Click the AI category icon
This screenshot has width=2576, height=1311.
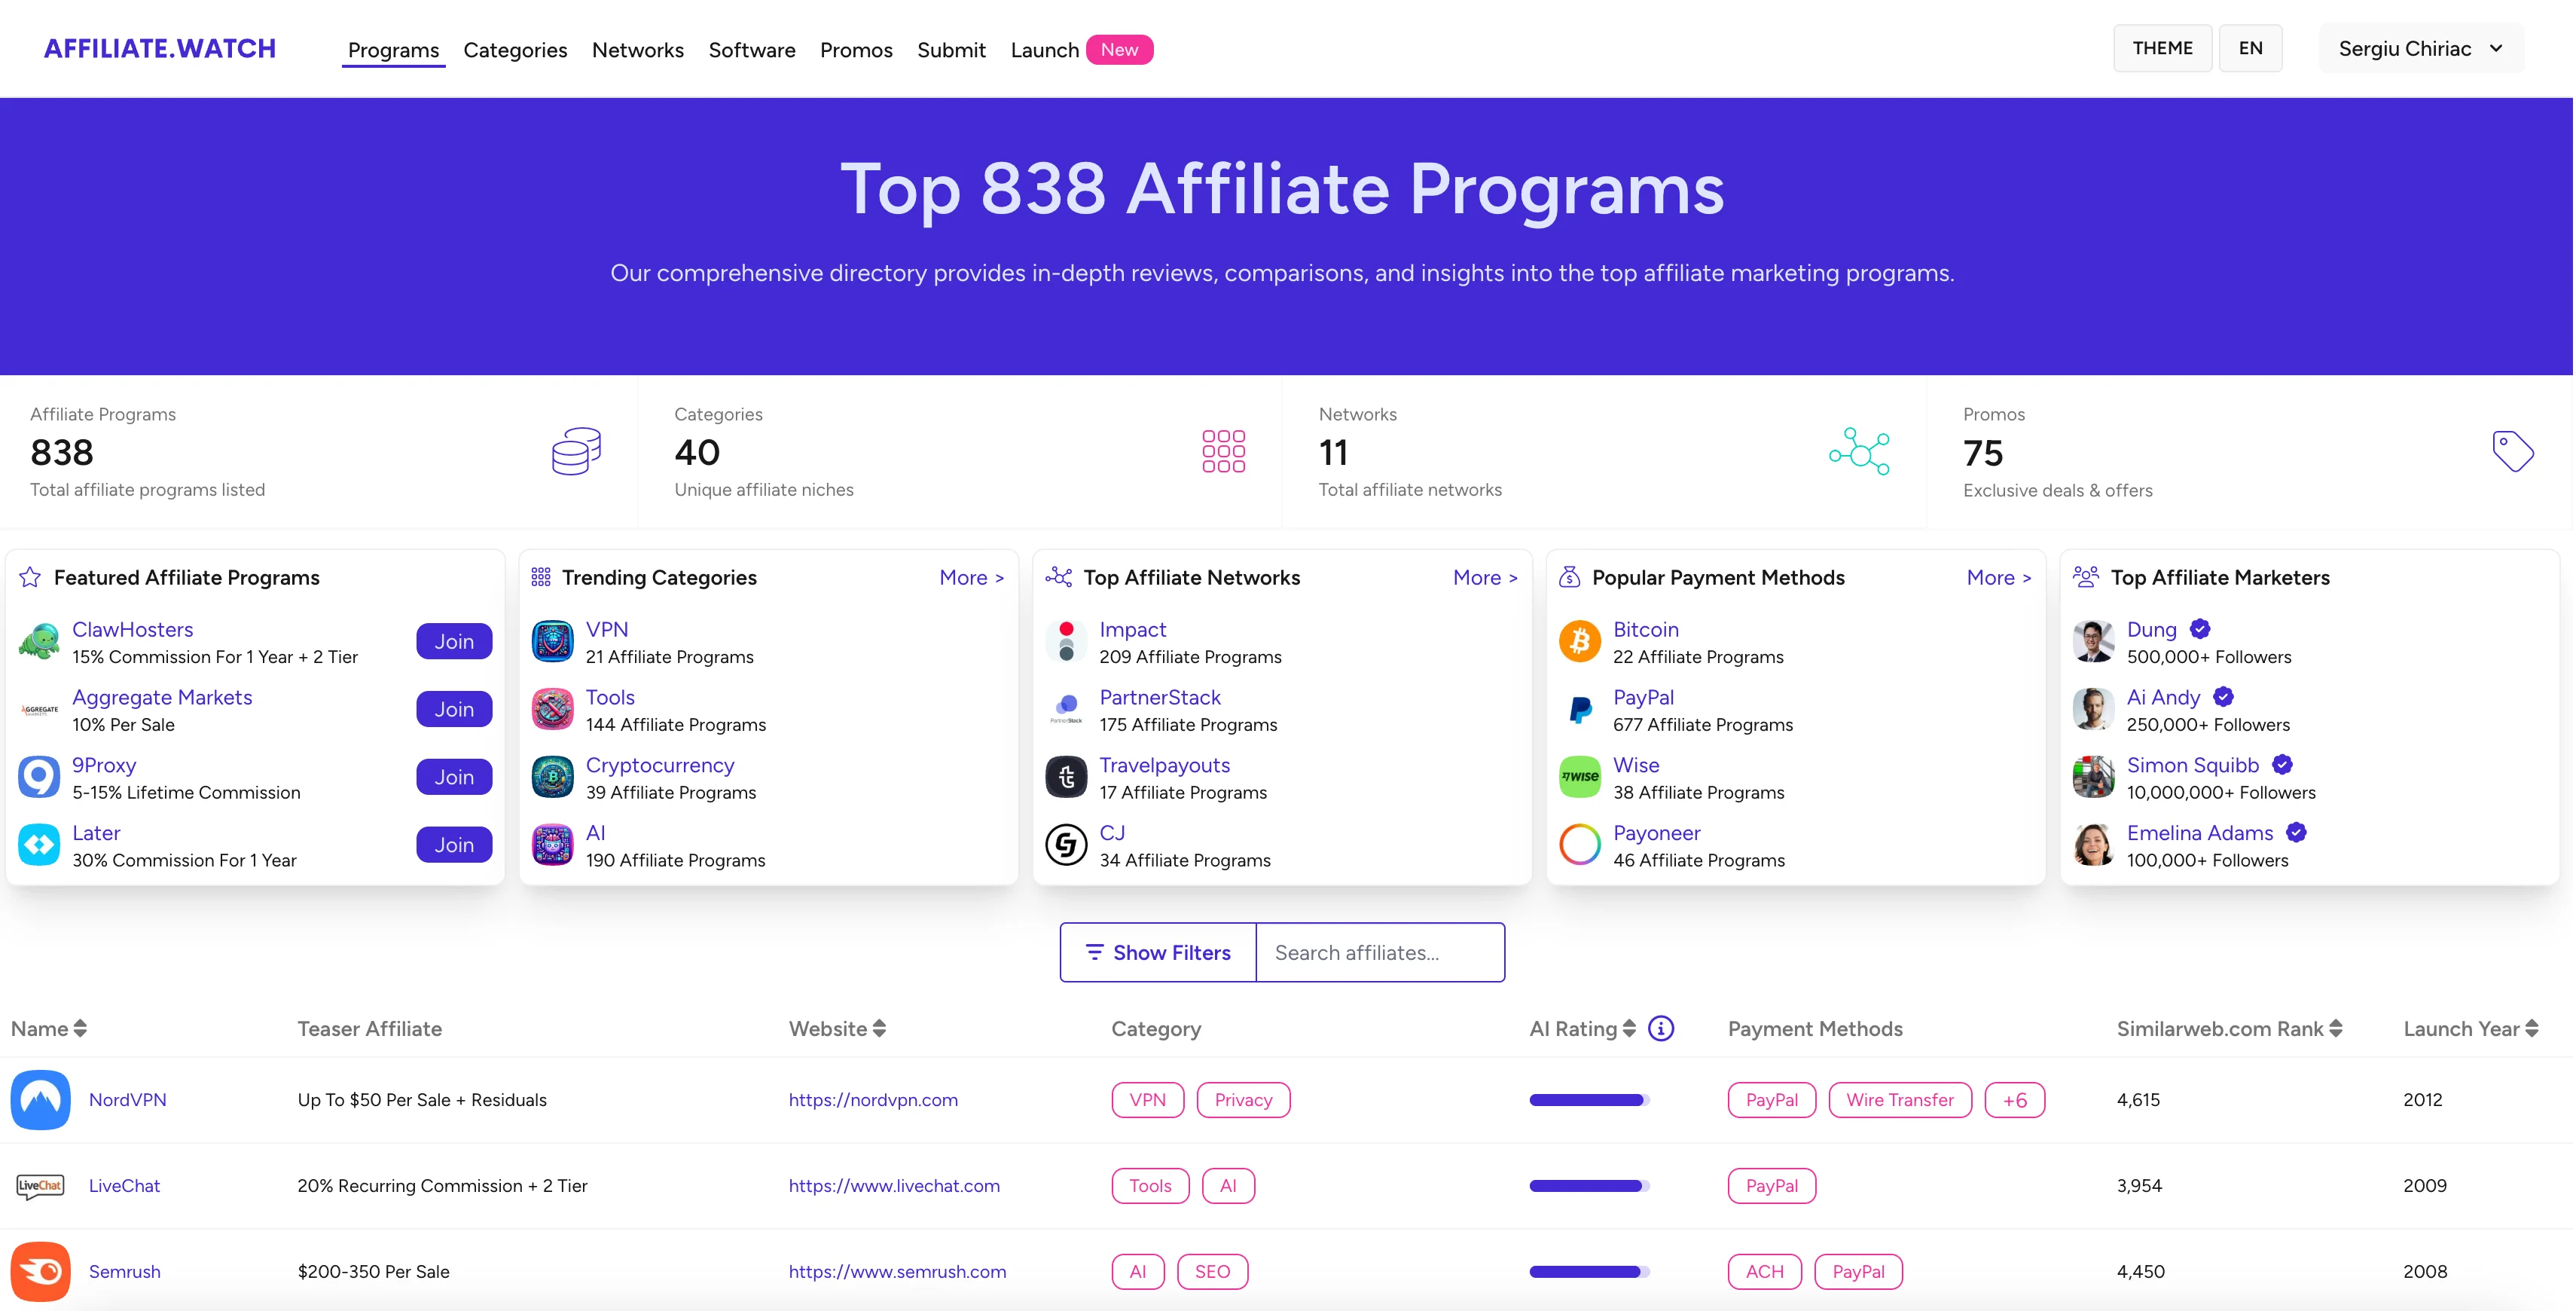coord(552,845)
